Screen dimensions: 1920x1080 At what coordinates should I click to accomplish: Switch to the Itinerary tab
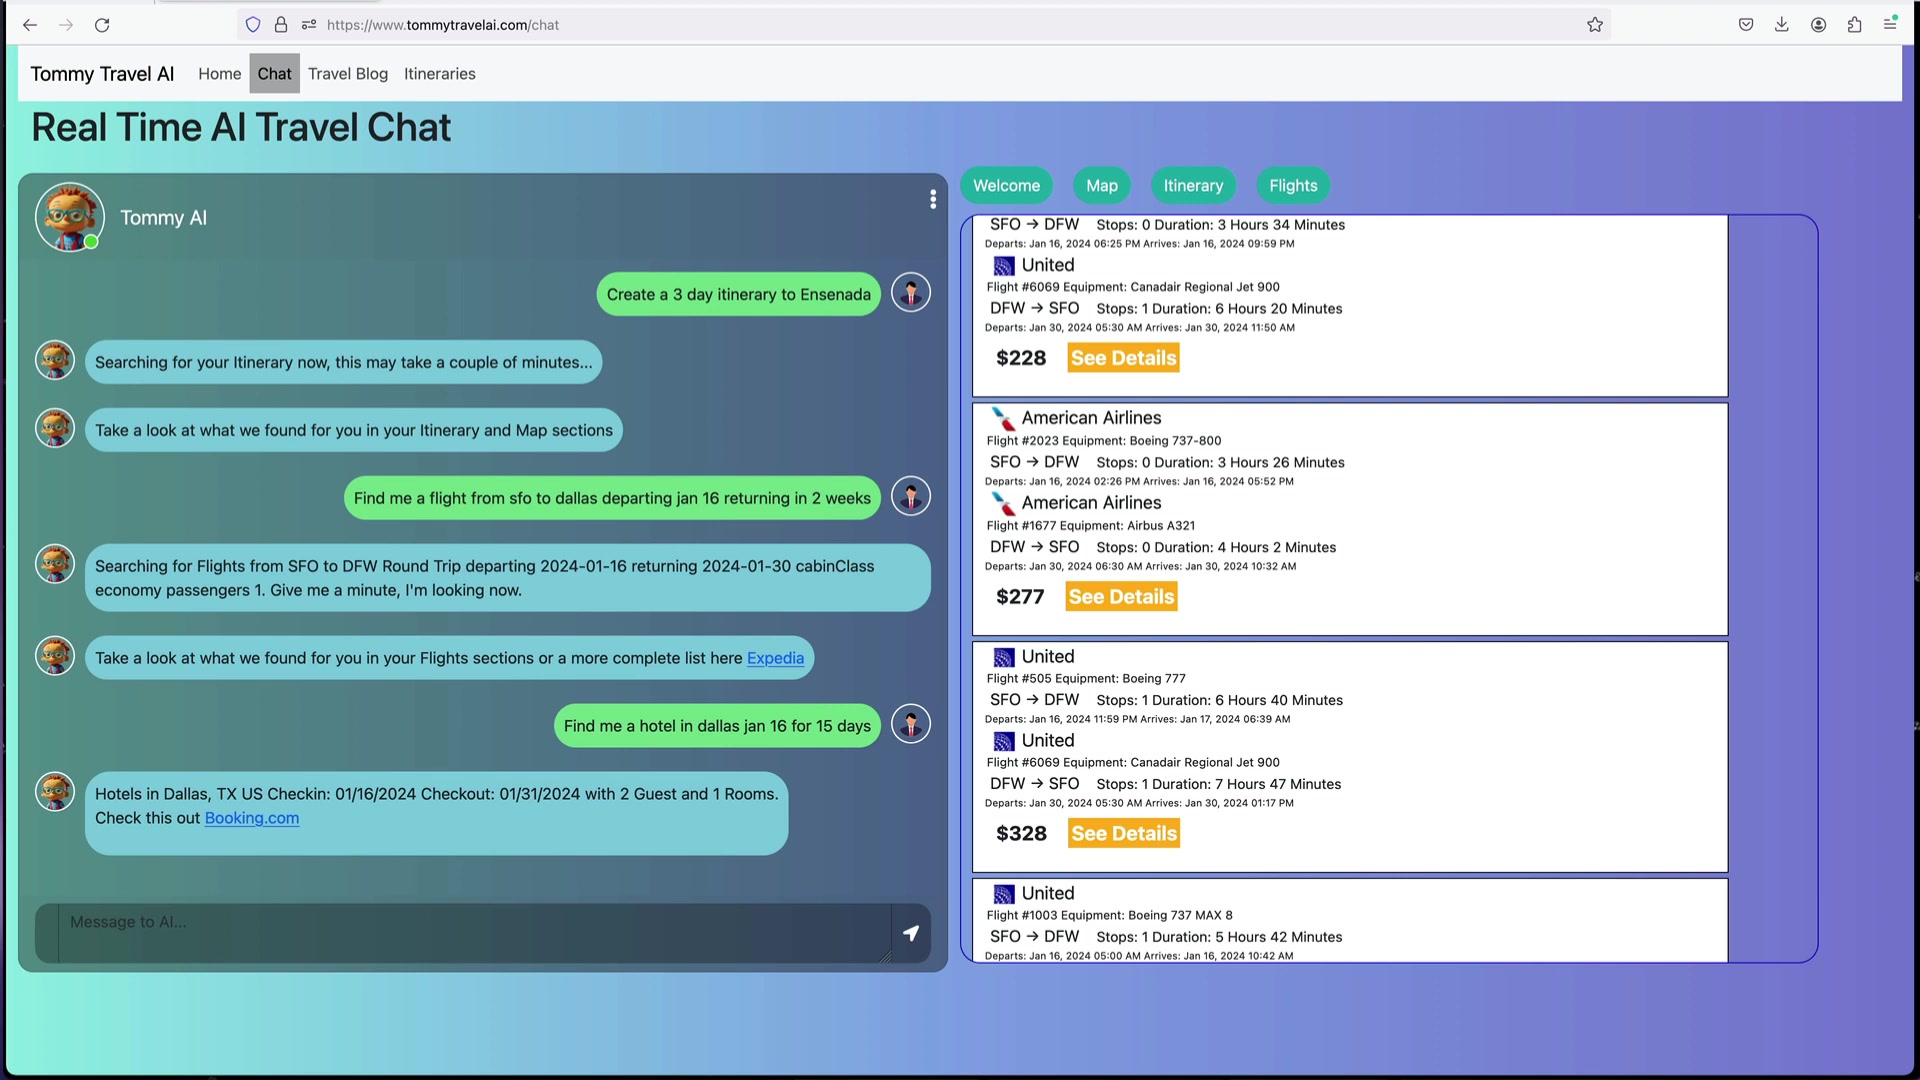[1193, 186]
